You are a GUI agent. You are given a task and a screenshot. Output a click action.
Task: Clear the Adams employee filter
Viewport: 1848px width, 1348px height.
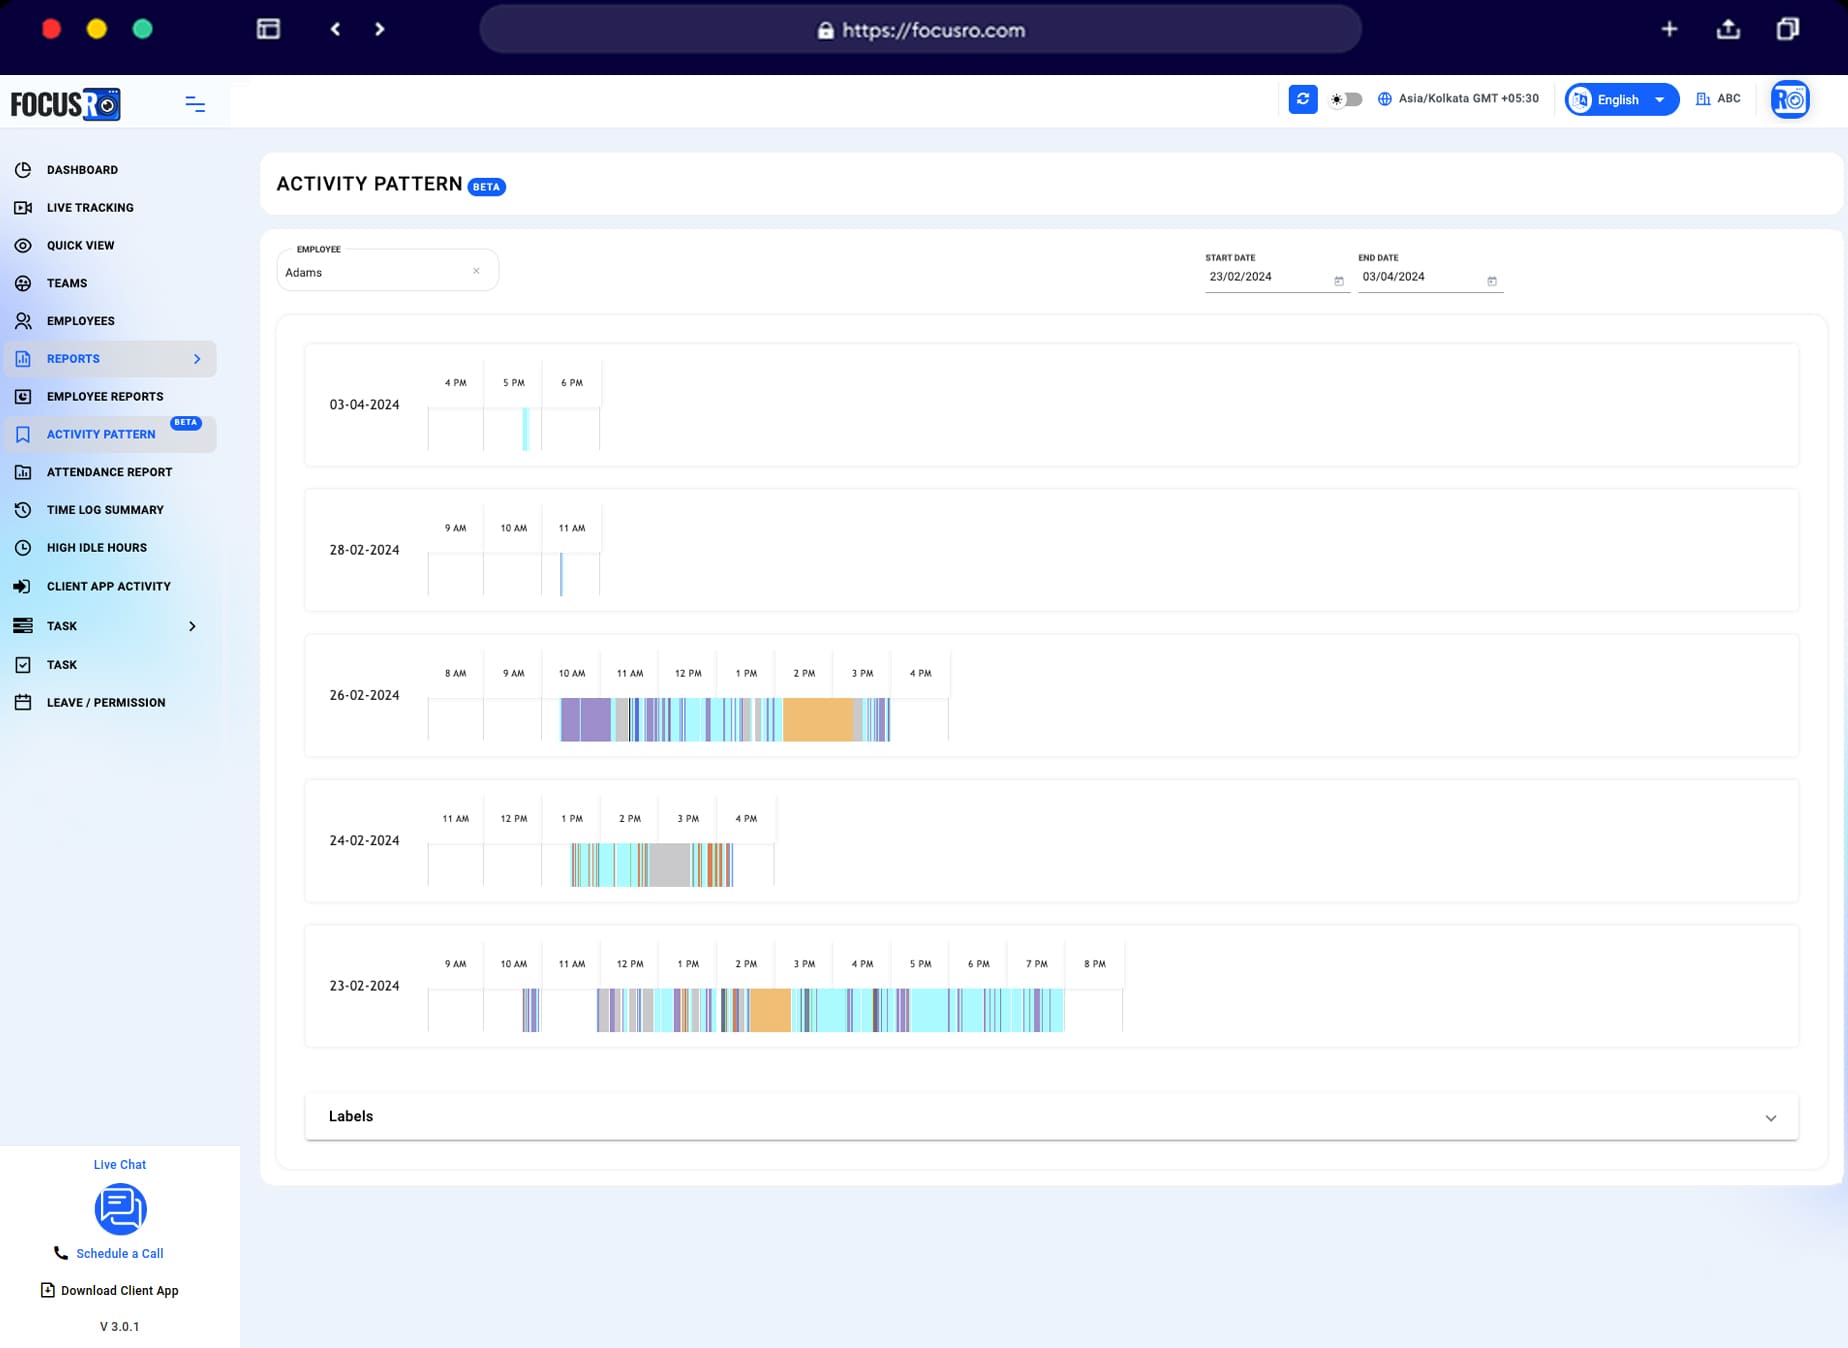coord(477,270)
